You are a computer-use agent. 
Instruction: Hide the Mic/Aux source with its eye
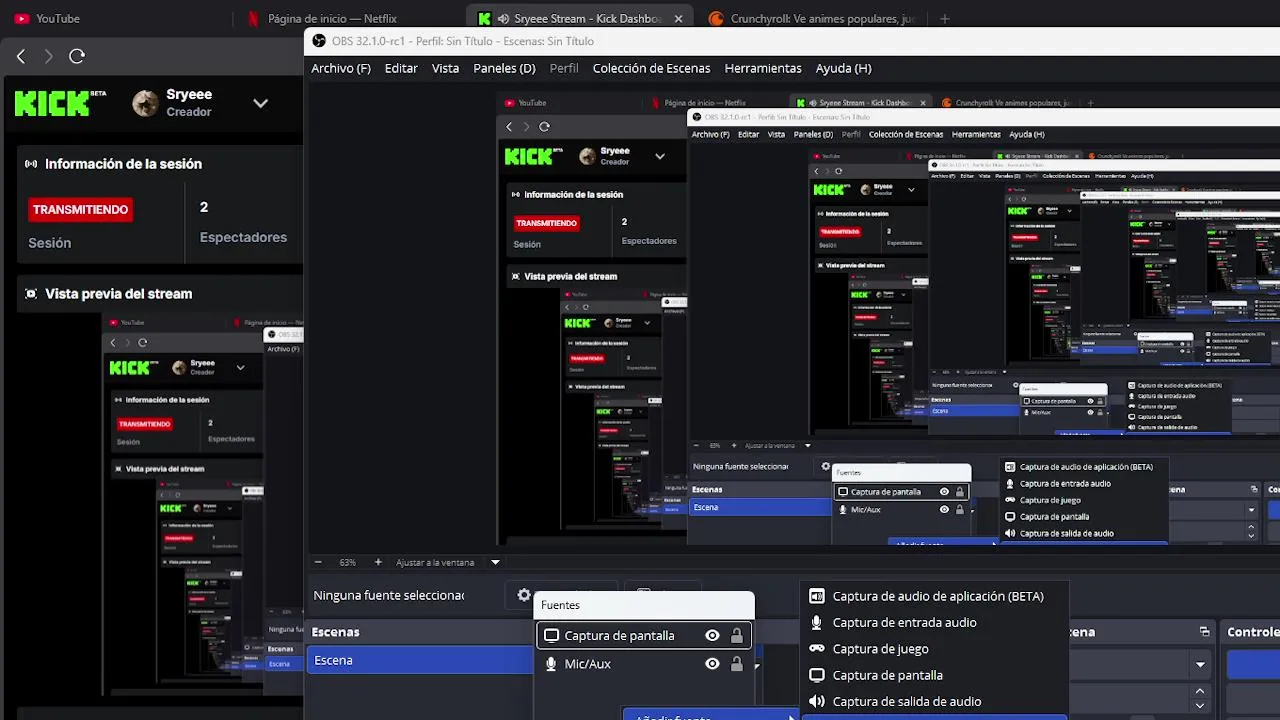tap(712, 664)
